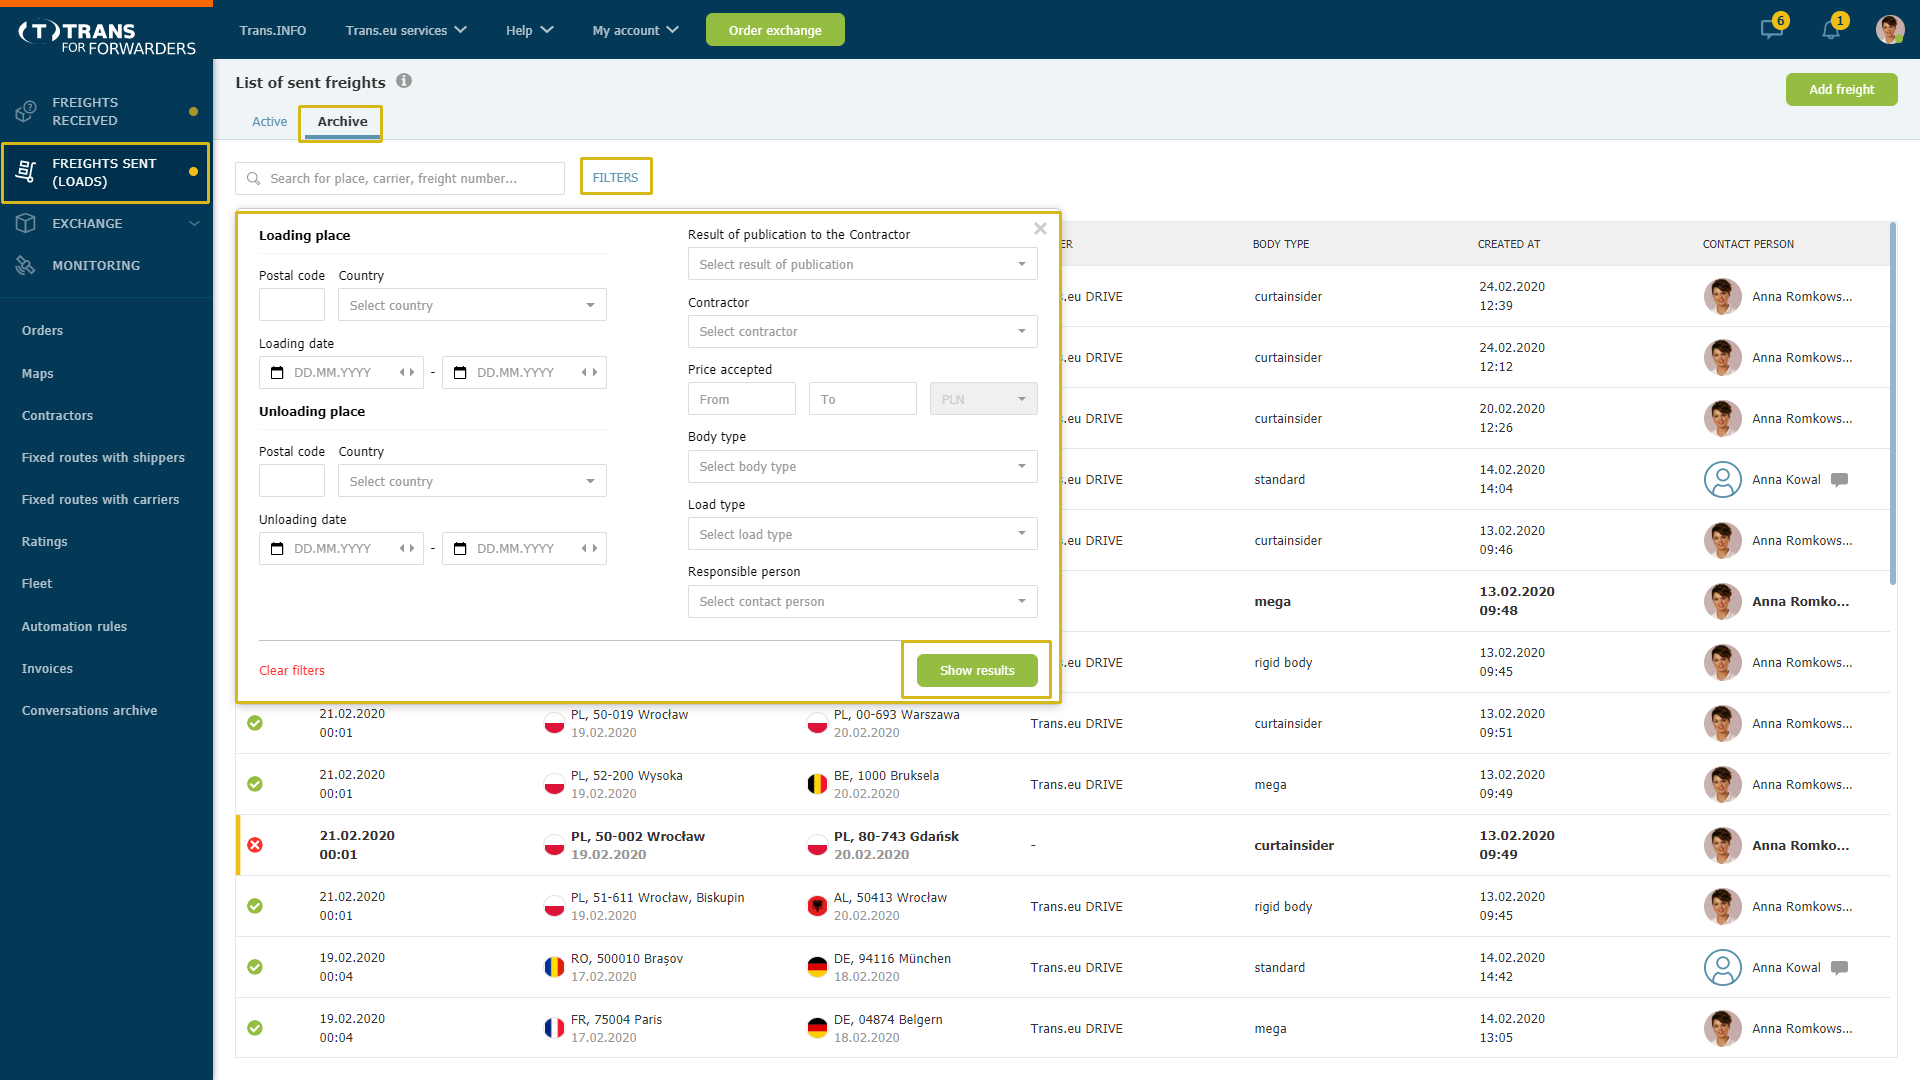Open Select result of publication dropdown
Image resolution: width=1920 pixels, height=1080 pixels.
point(862,264)
